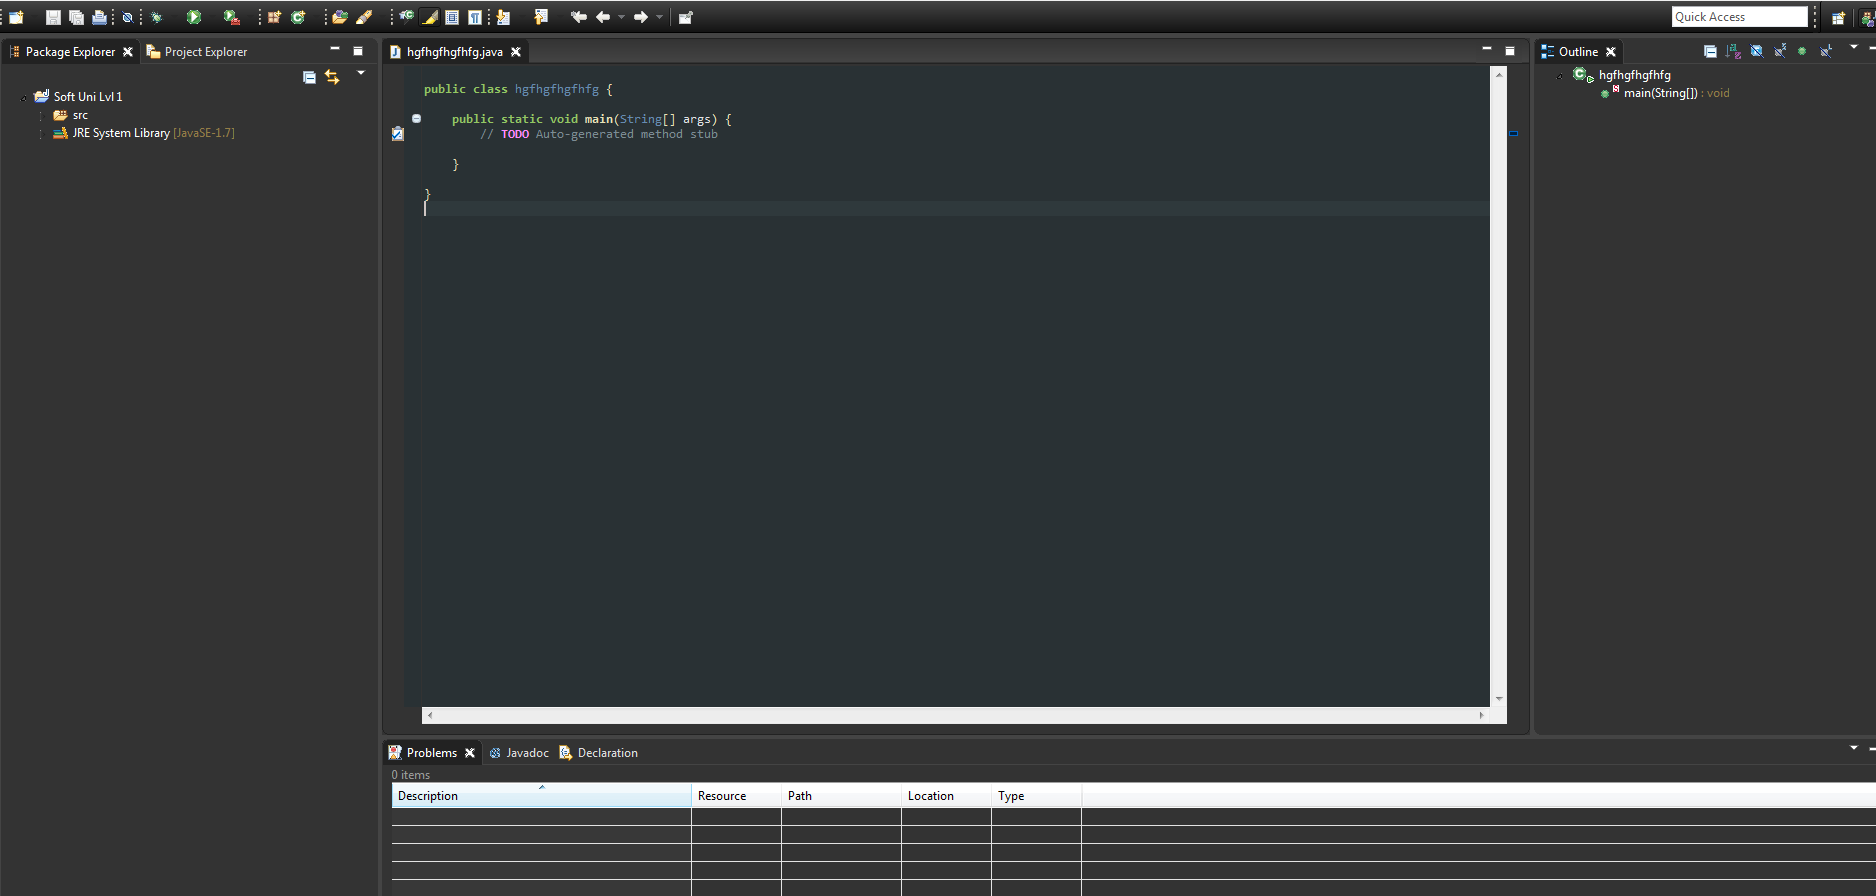Toggle Mark Occurrences highlighter icon
1876x896 pixels.
coord(430,17)
